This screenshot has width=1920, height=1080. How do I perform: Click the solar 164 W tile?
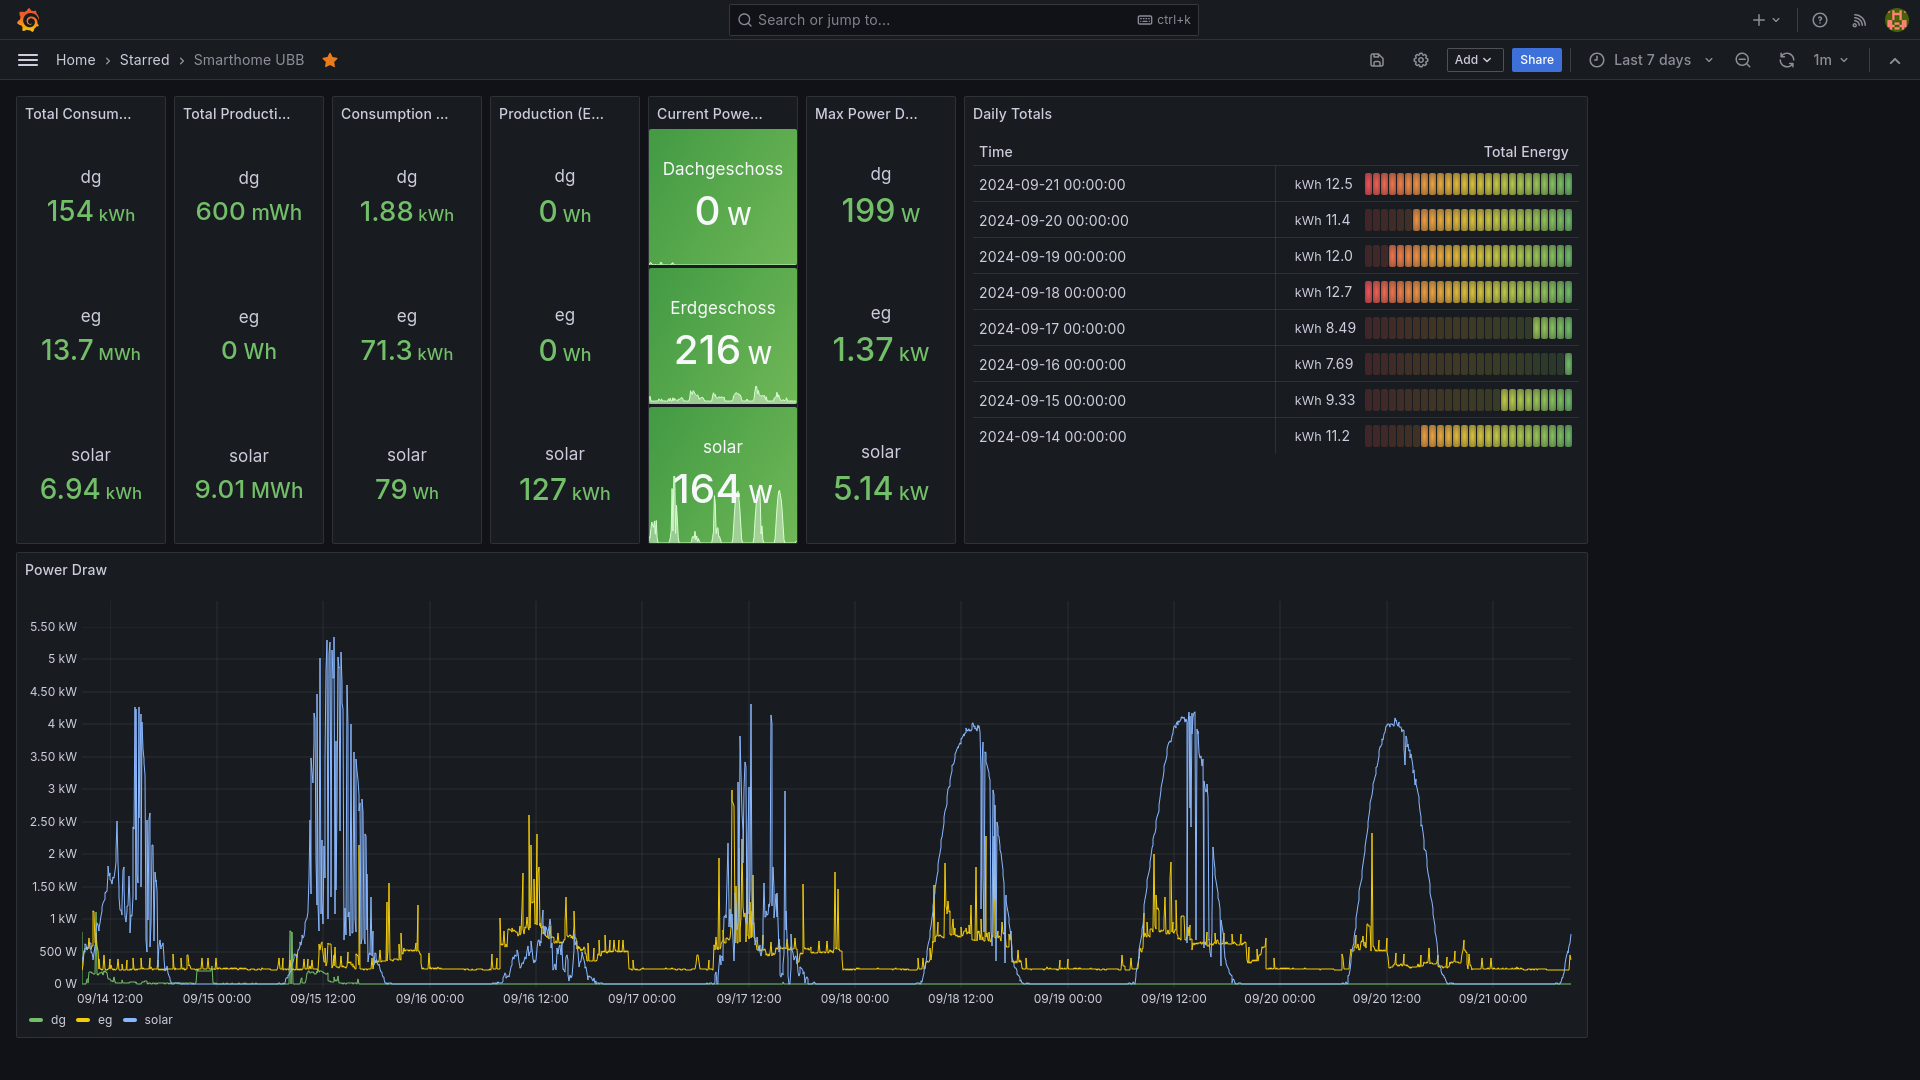[723, 475]
